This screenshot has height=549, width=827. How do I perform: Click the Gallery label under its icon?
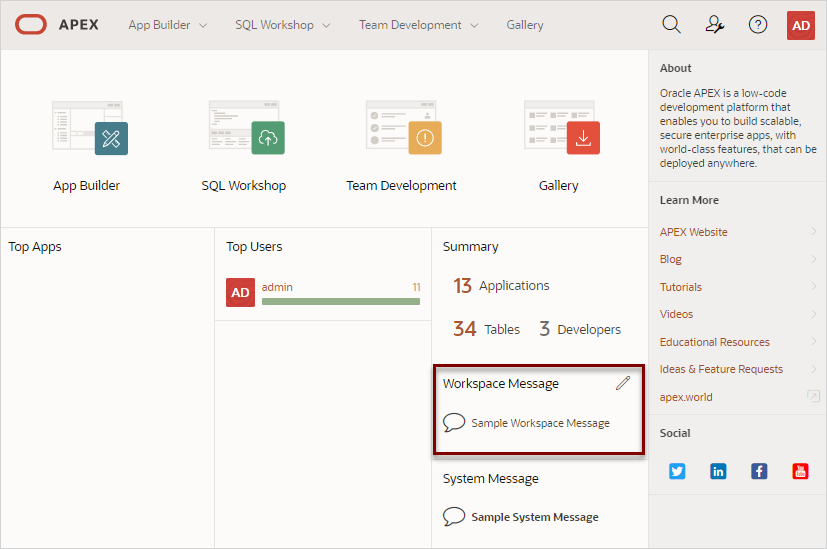(559, 186)
